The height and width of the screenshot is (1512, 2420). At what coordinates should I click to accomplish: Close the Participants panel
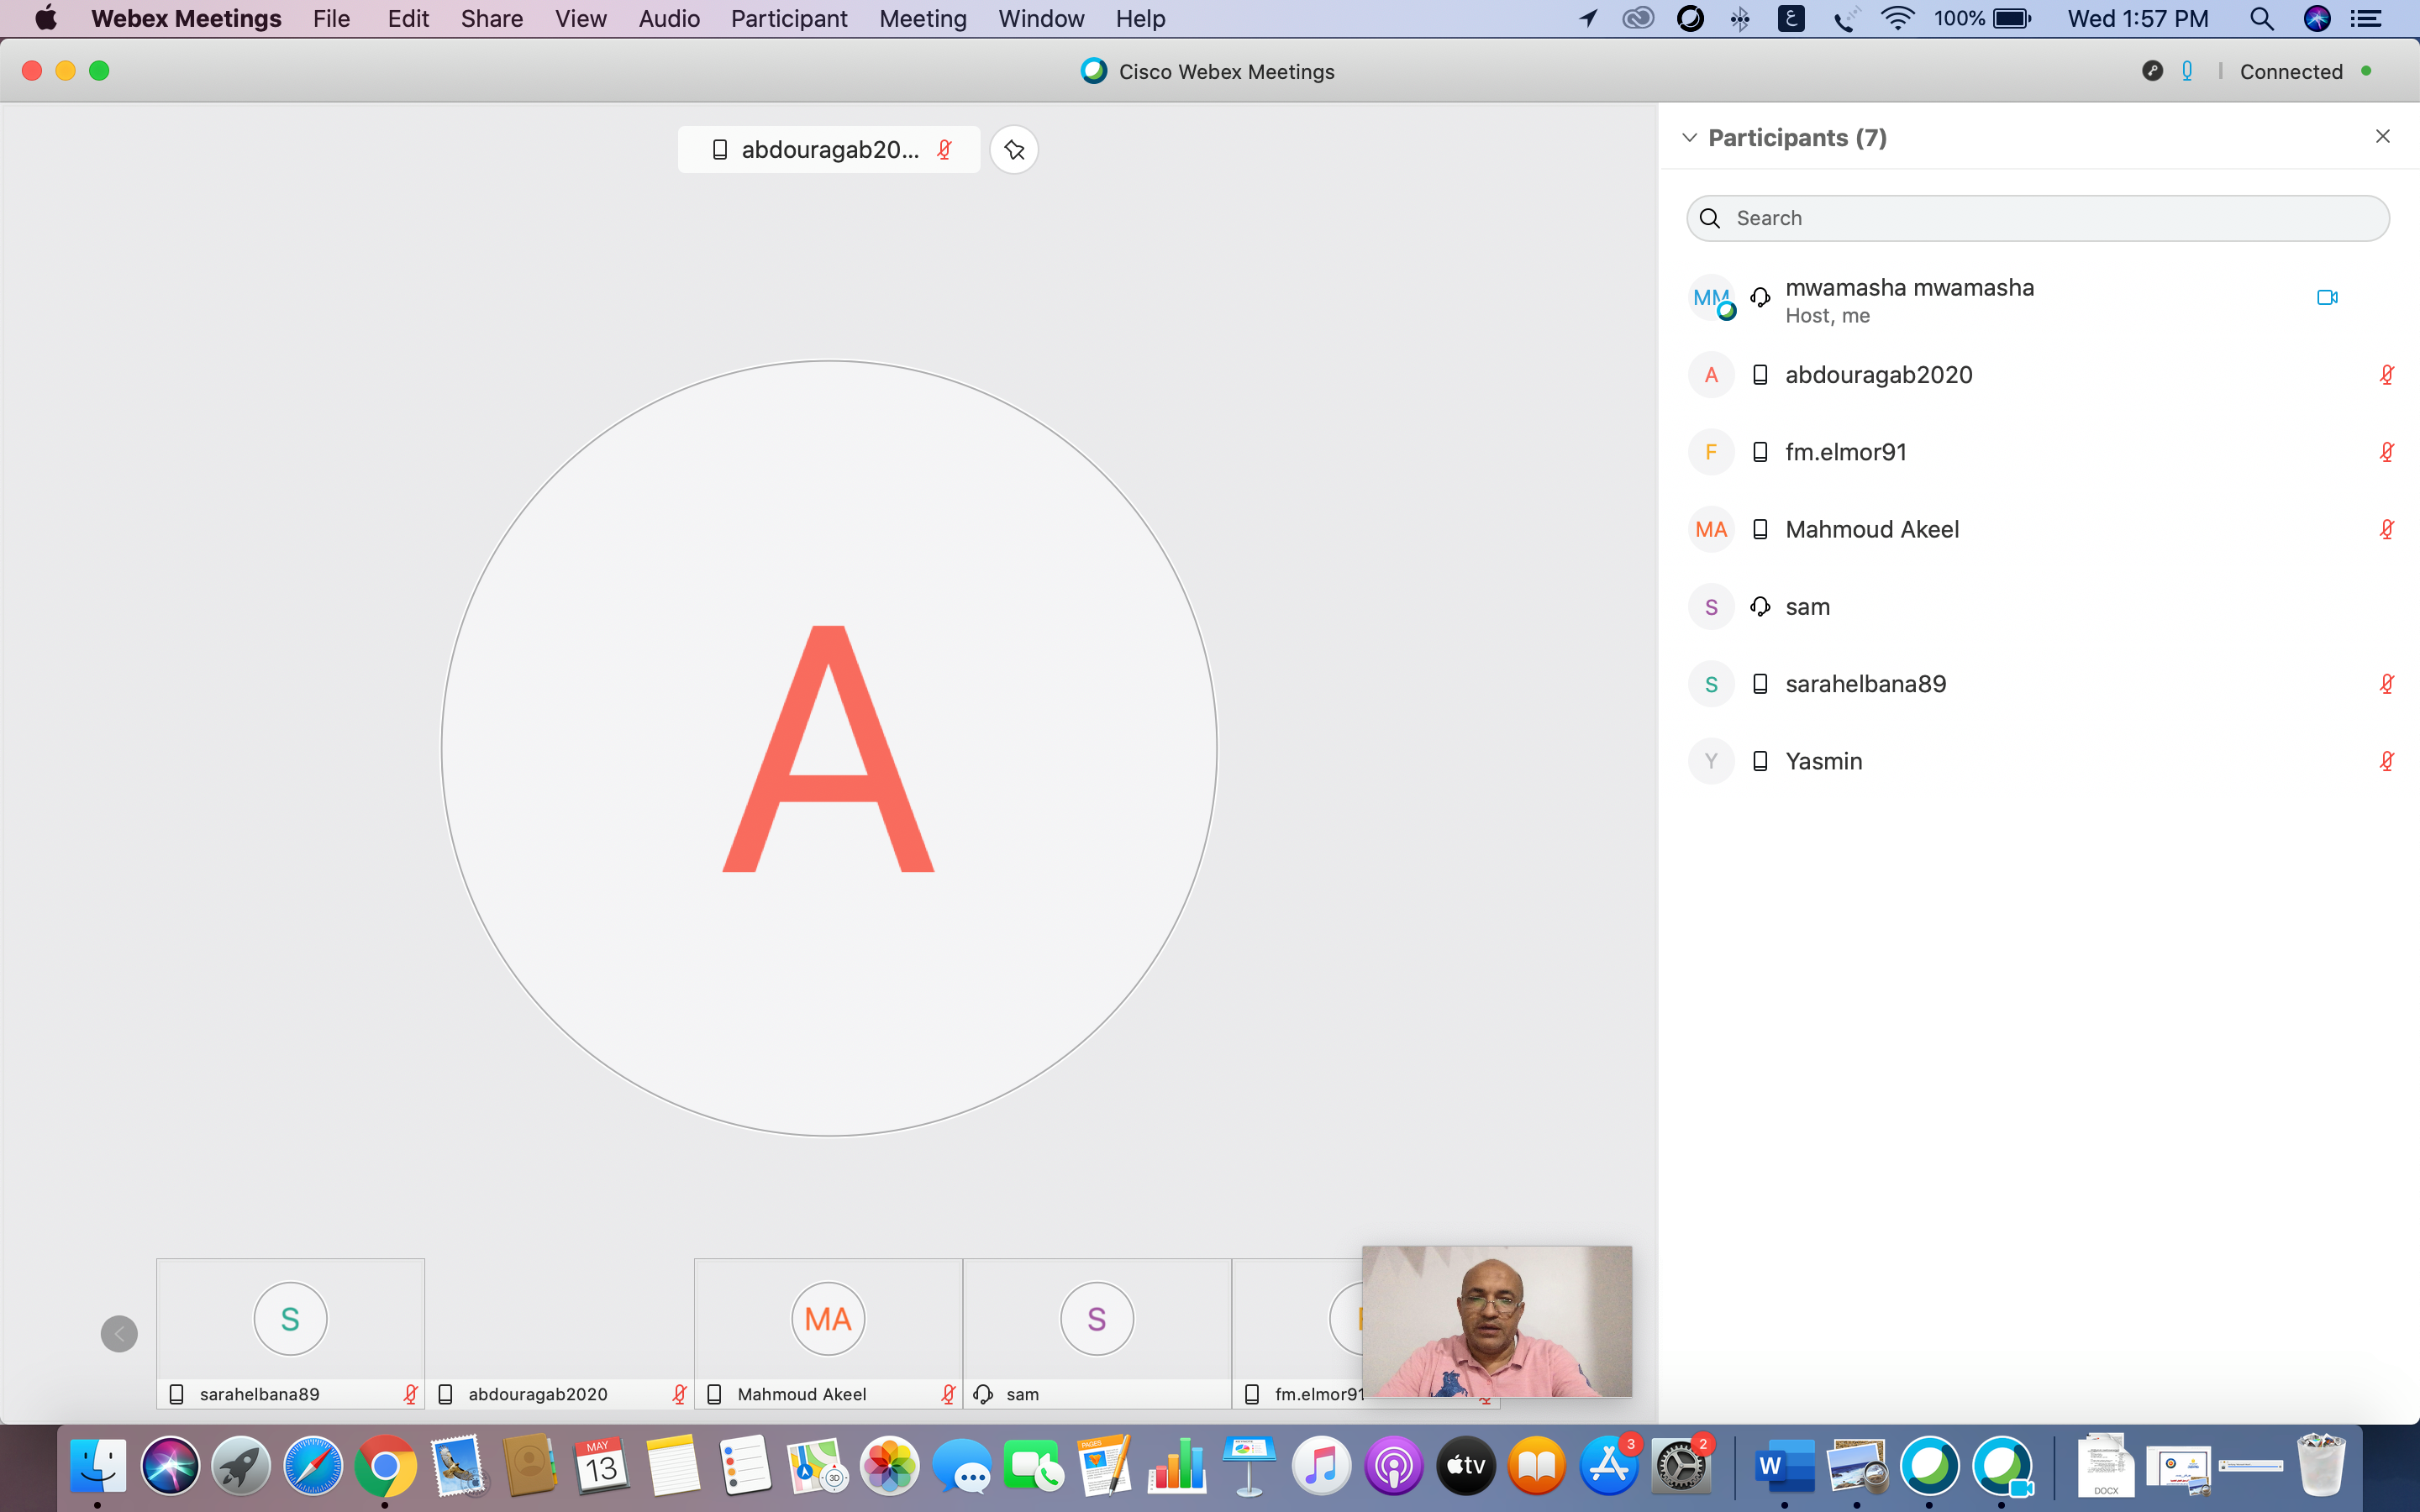pos(2382,137)
